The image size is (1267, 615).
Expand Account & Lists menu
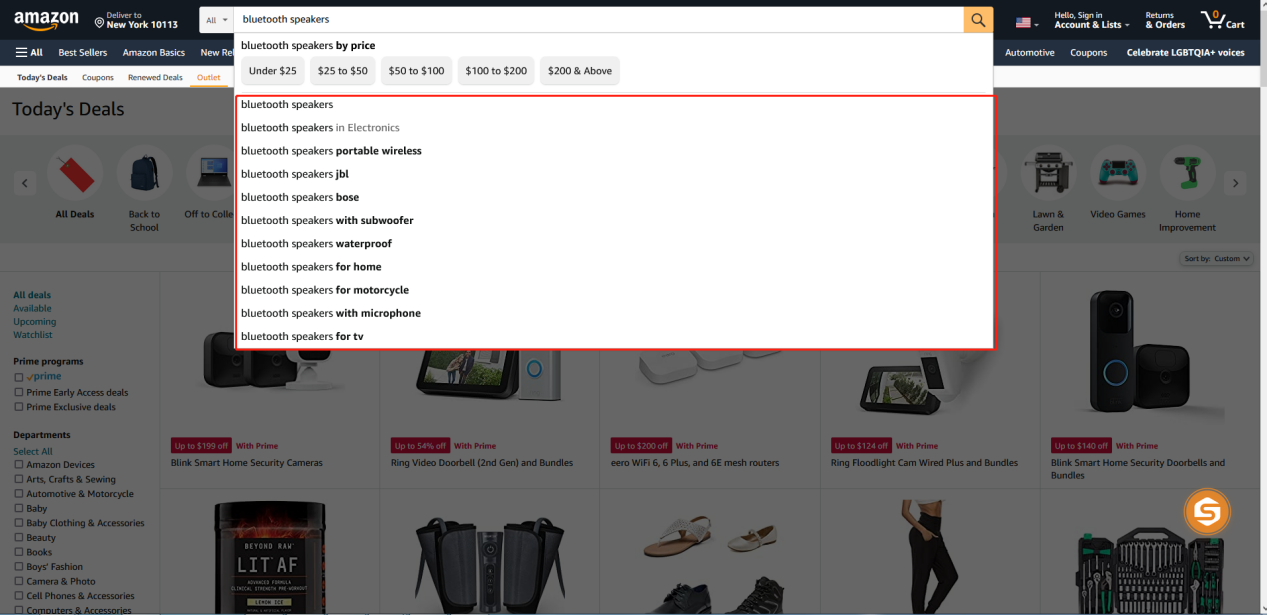pyautogui.click(x=1092, y=20)
